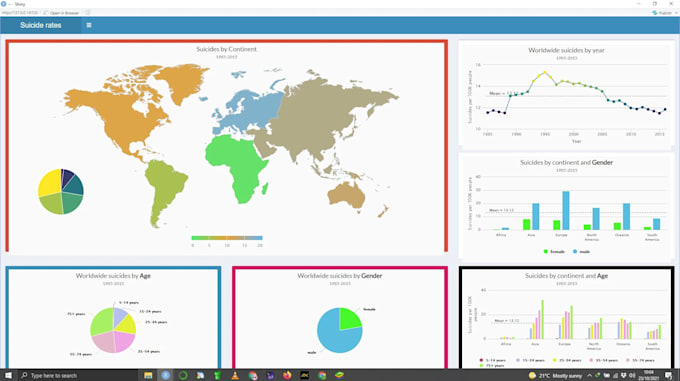Click the Oceania male bar in Gender chart
680x381 pixels.
[x=627, y=216]
